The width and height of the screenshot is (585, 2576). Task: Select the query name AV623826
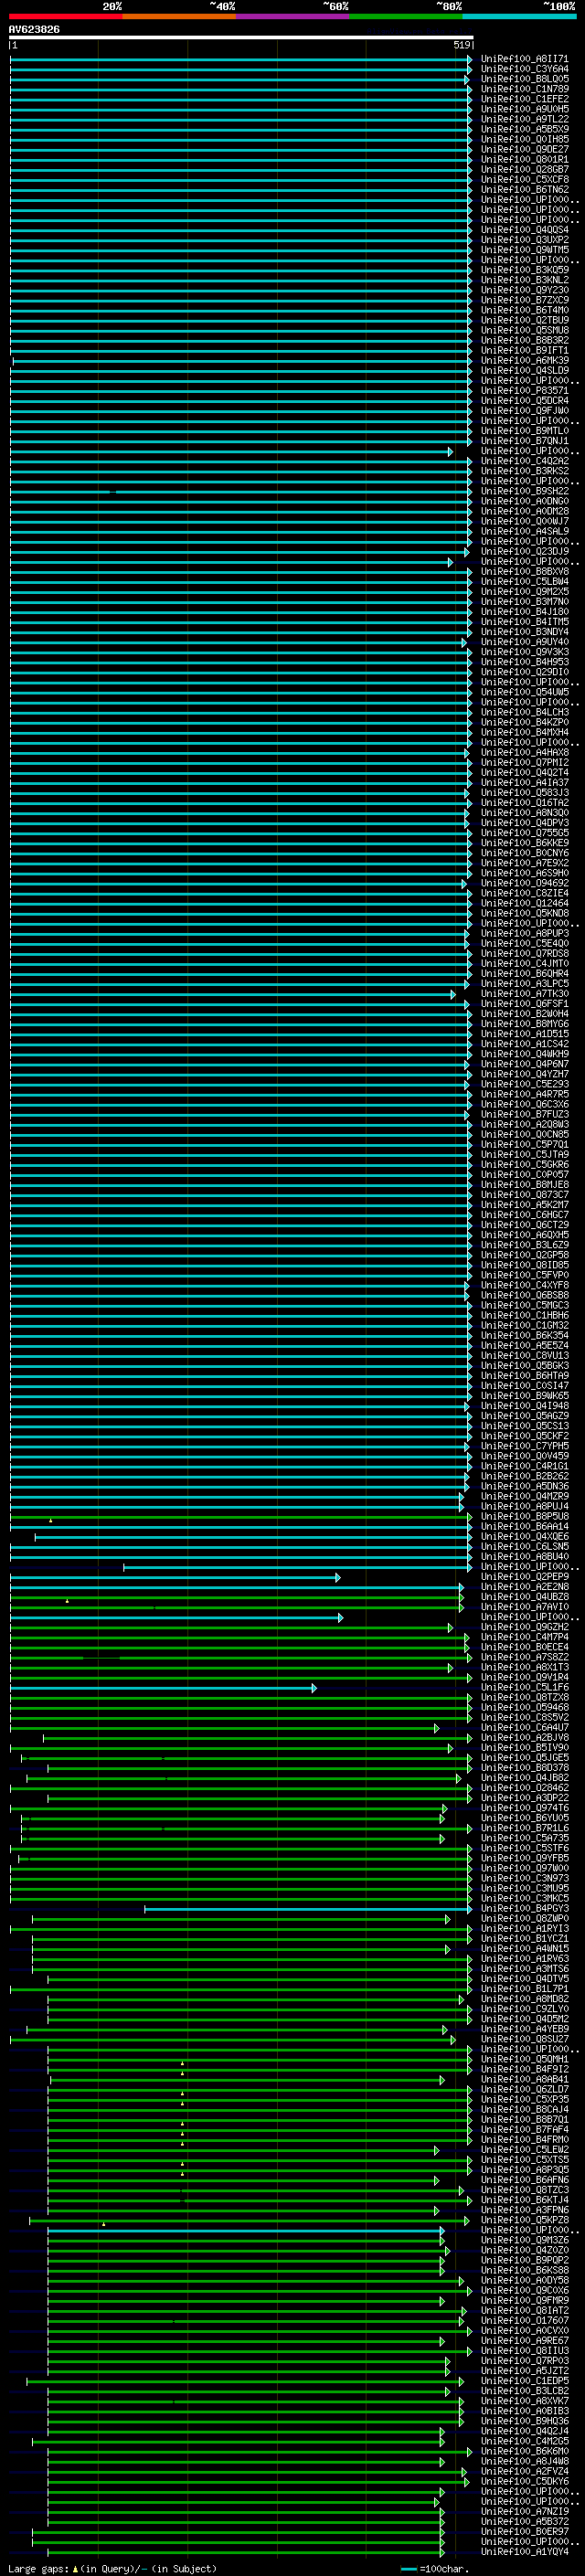tap(34, 30)
